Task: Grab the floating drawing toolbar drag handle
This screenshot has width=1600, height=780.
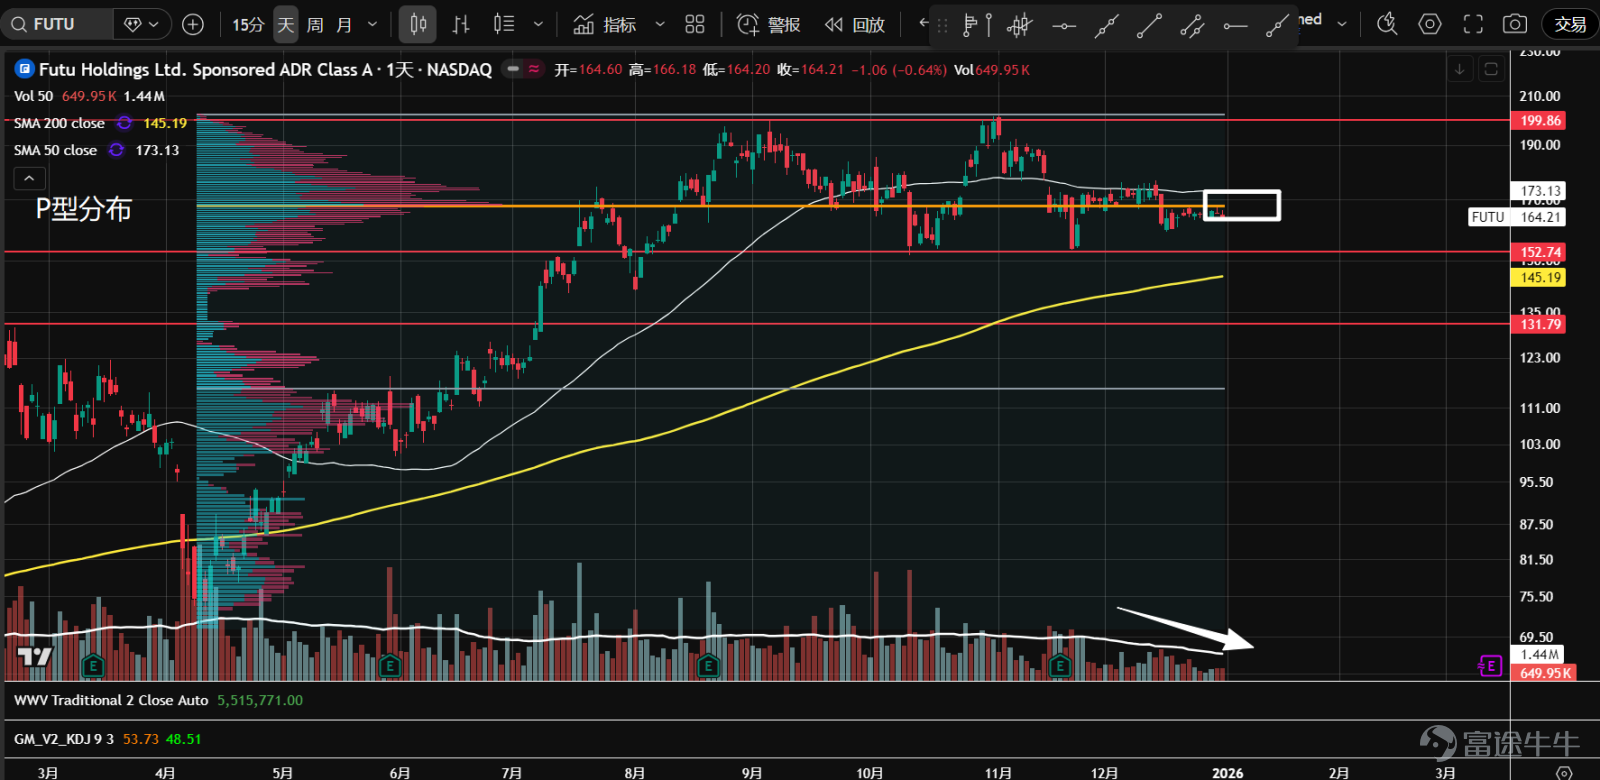Action: [942, 26]
